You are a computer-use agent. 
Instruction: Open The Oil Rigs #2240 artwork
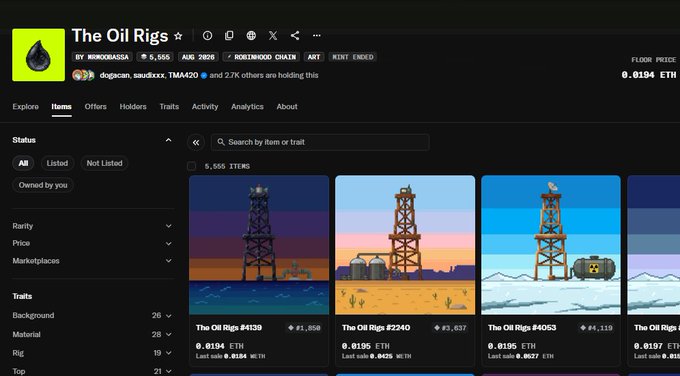(405, 245)
